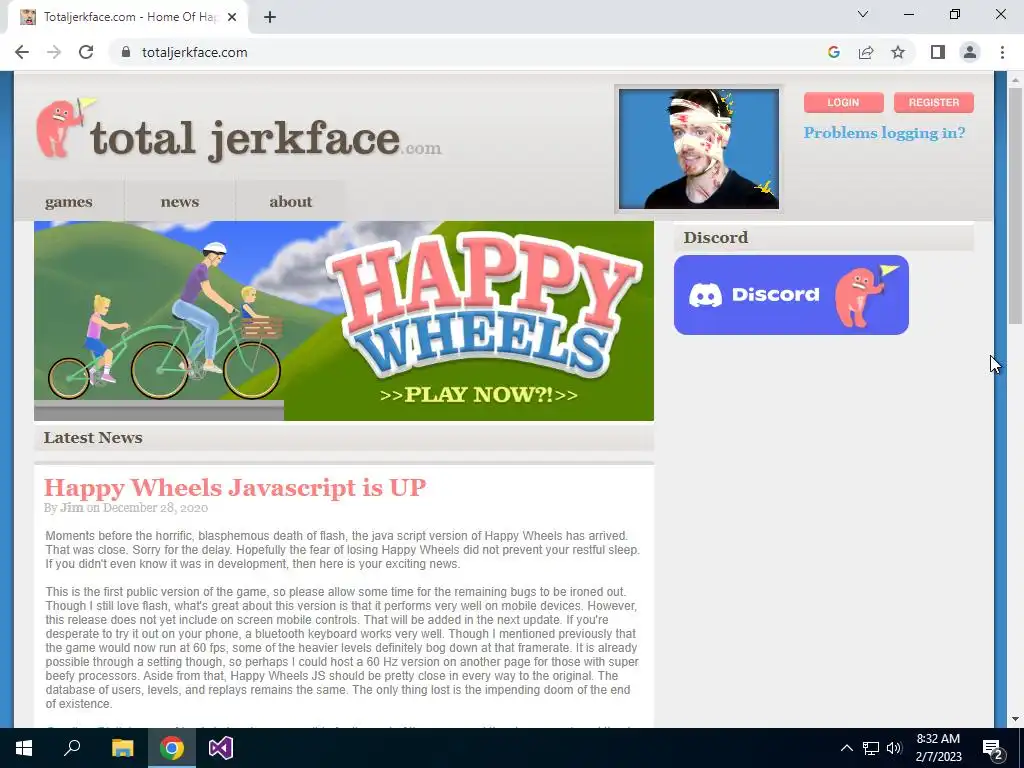Image resolution: width=1024 pixels, height=768 pixels.
Task: Click the REGISTER button
Action: 933,103
